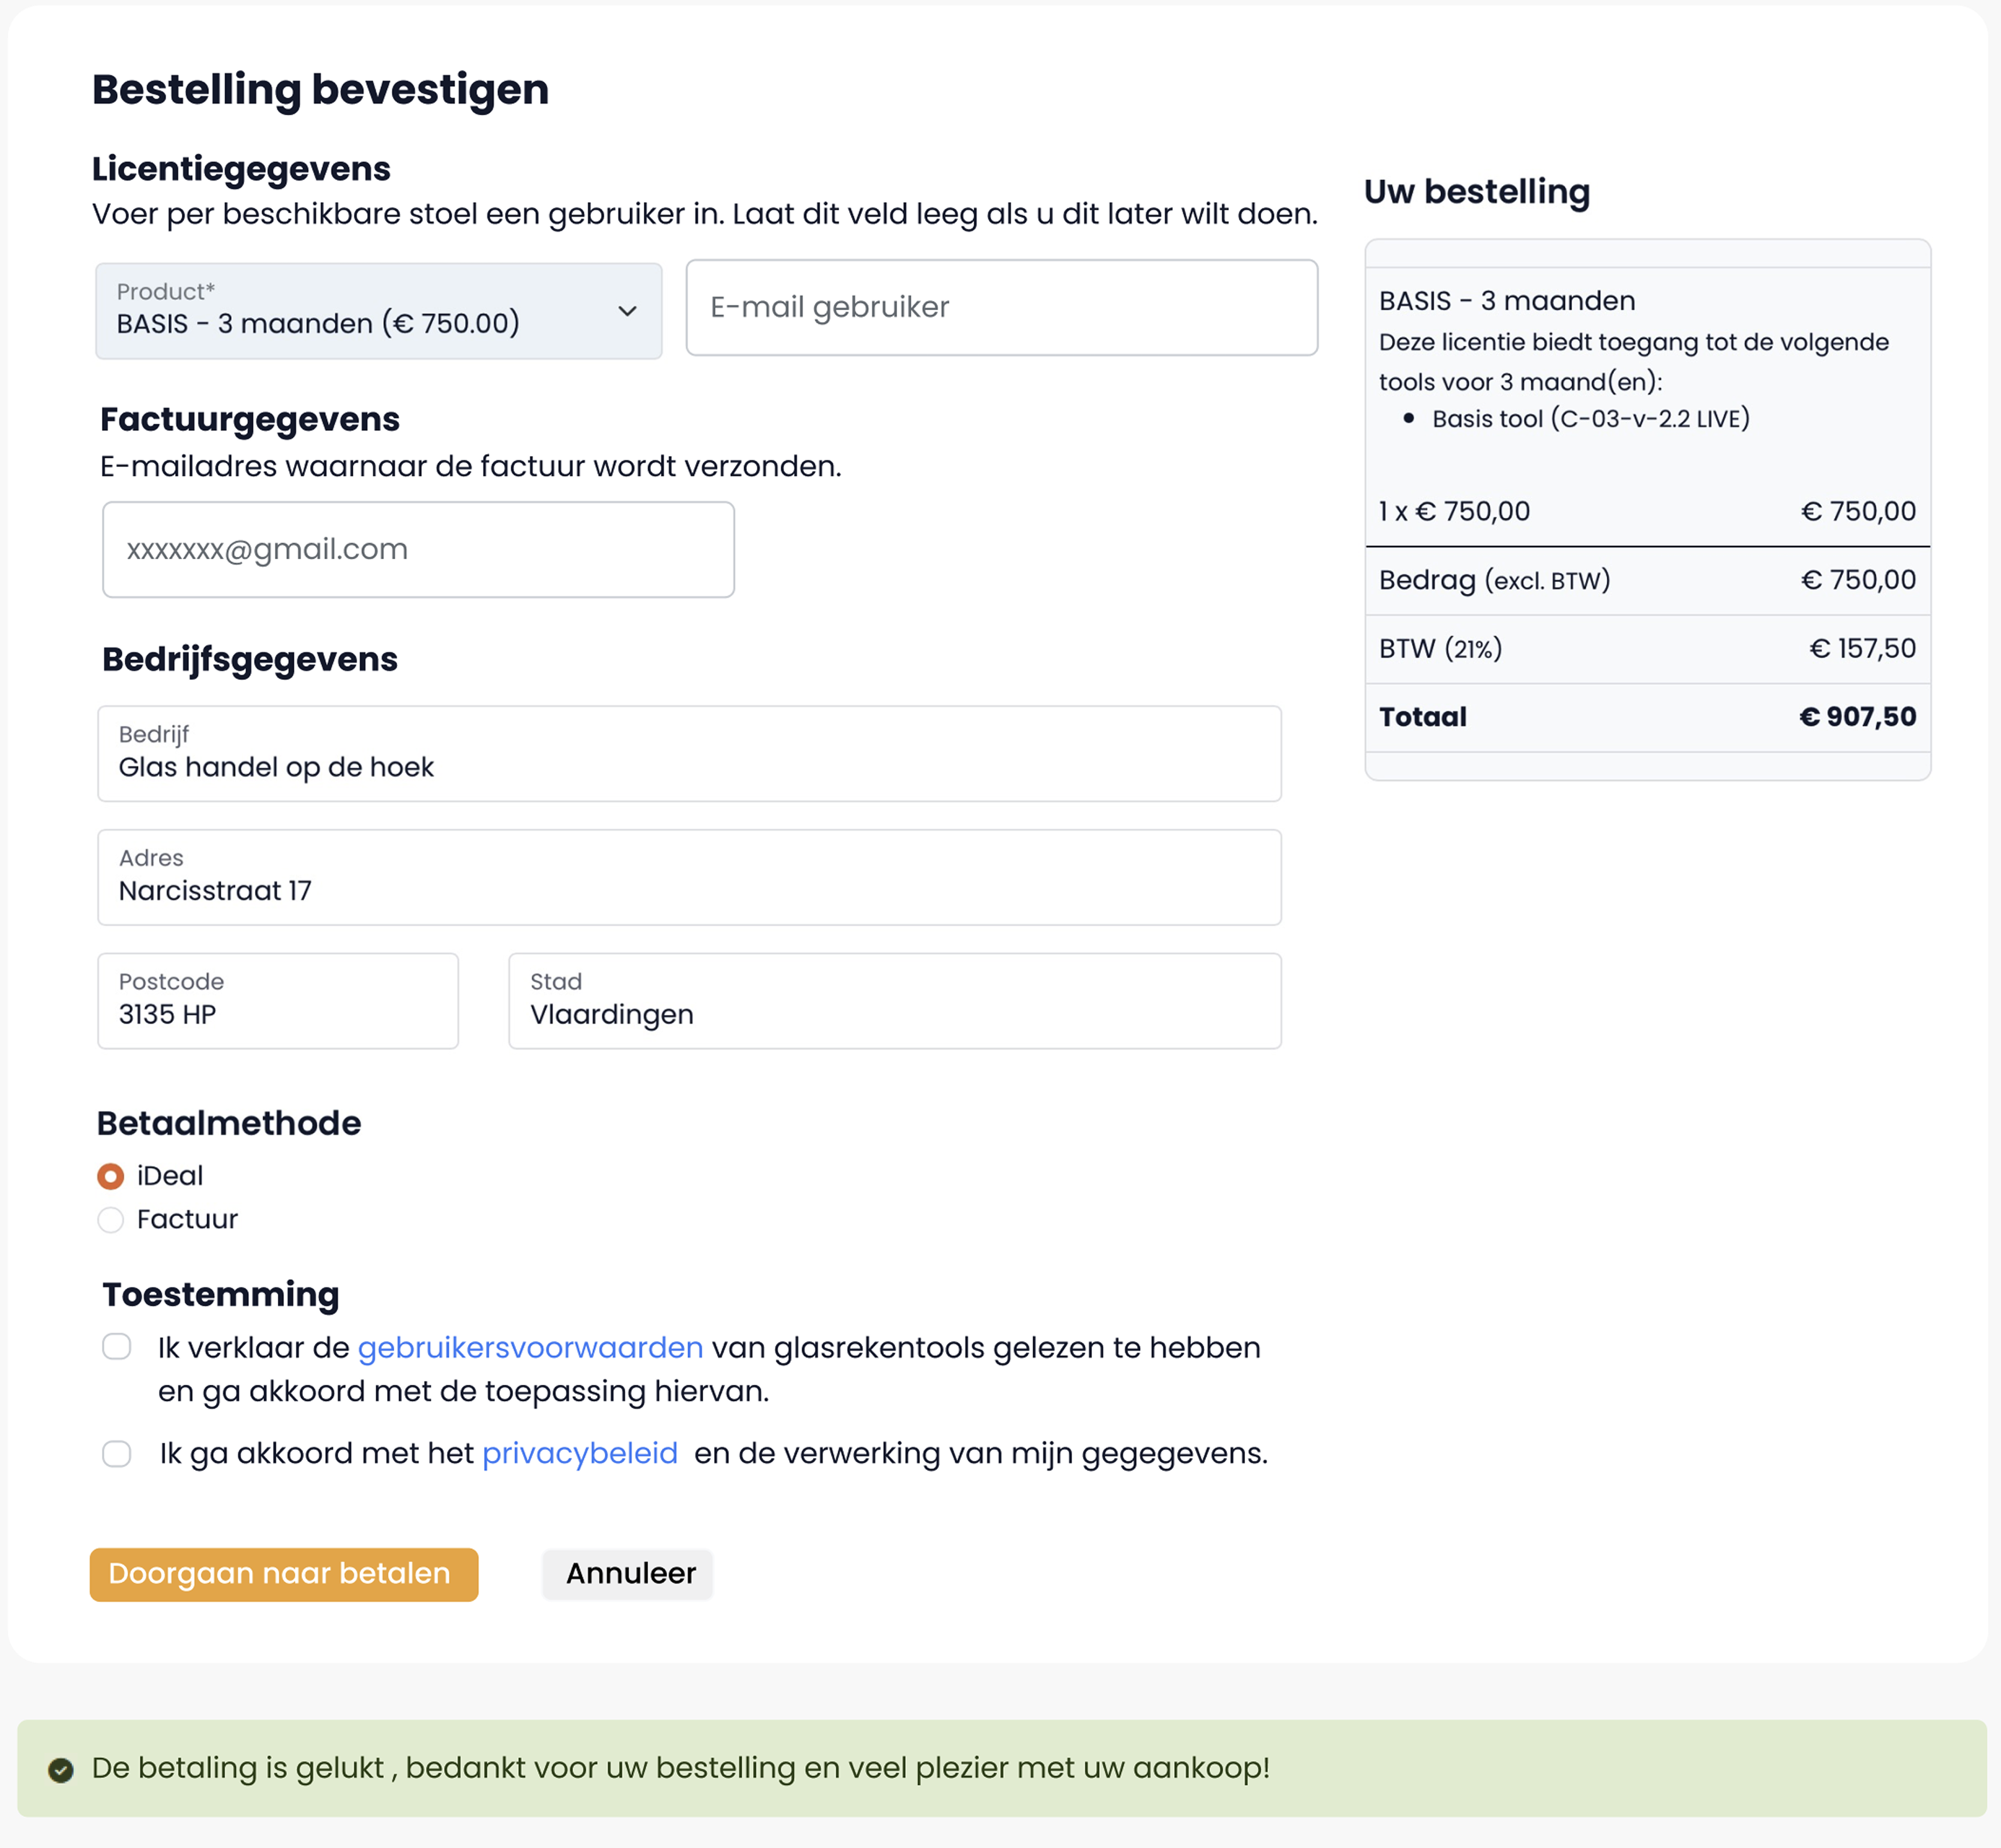Open the Product dropdown

pos(378,311)
